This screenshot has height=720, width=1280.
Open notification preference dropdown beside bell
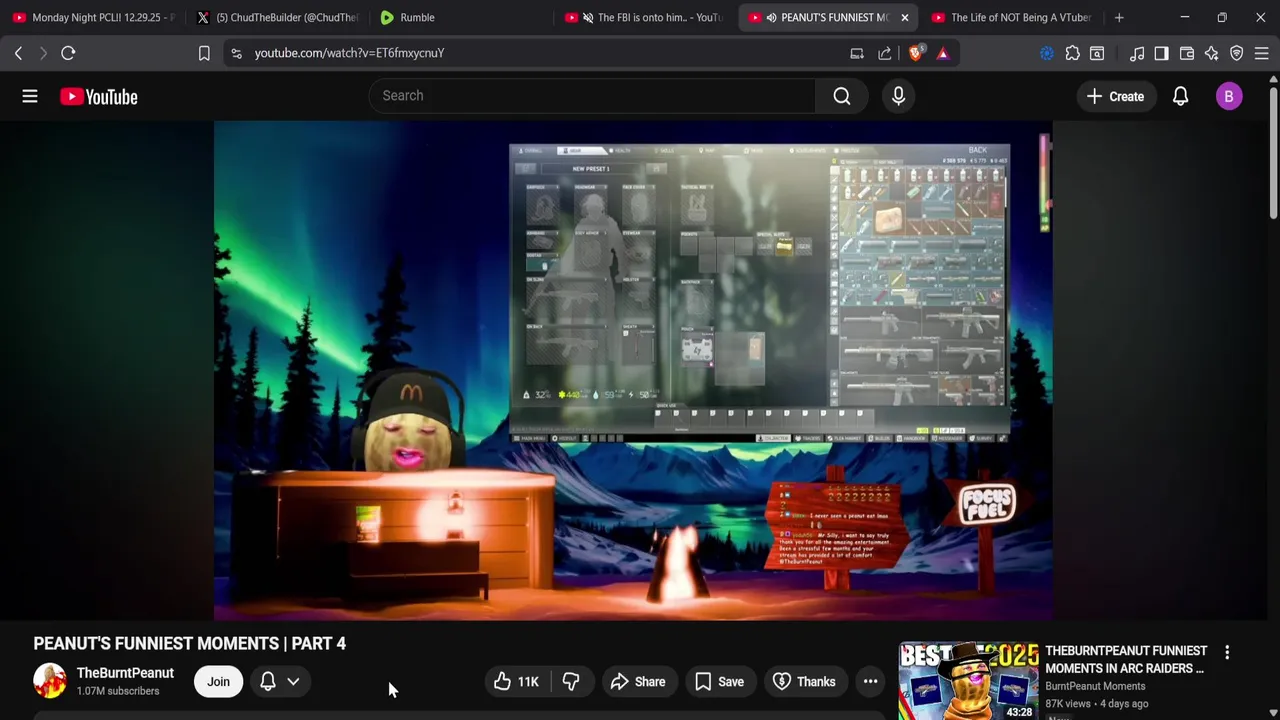293,682
